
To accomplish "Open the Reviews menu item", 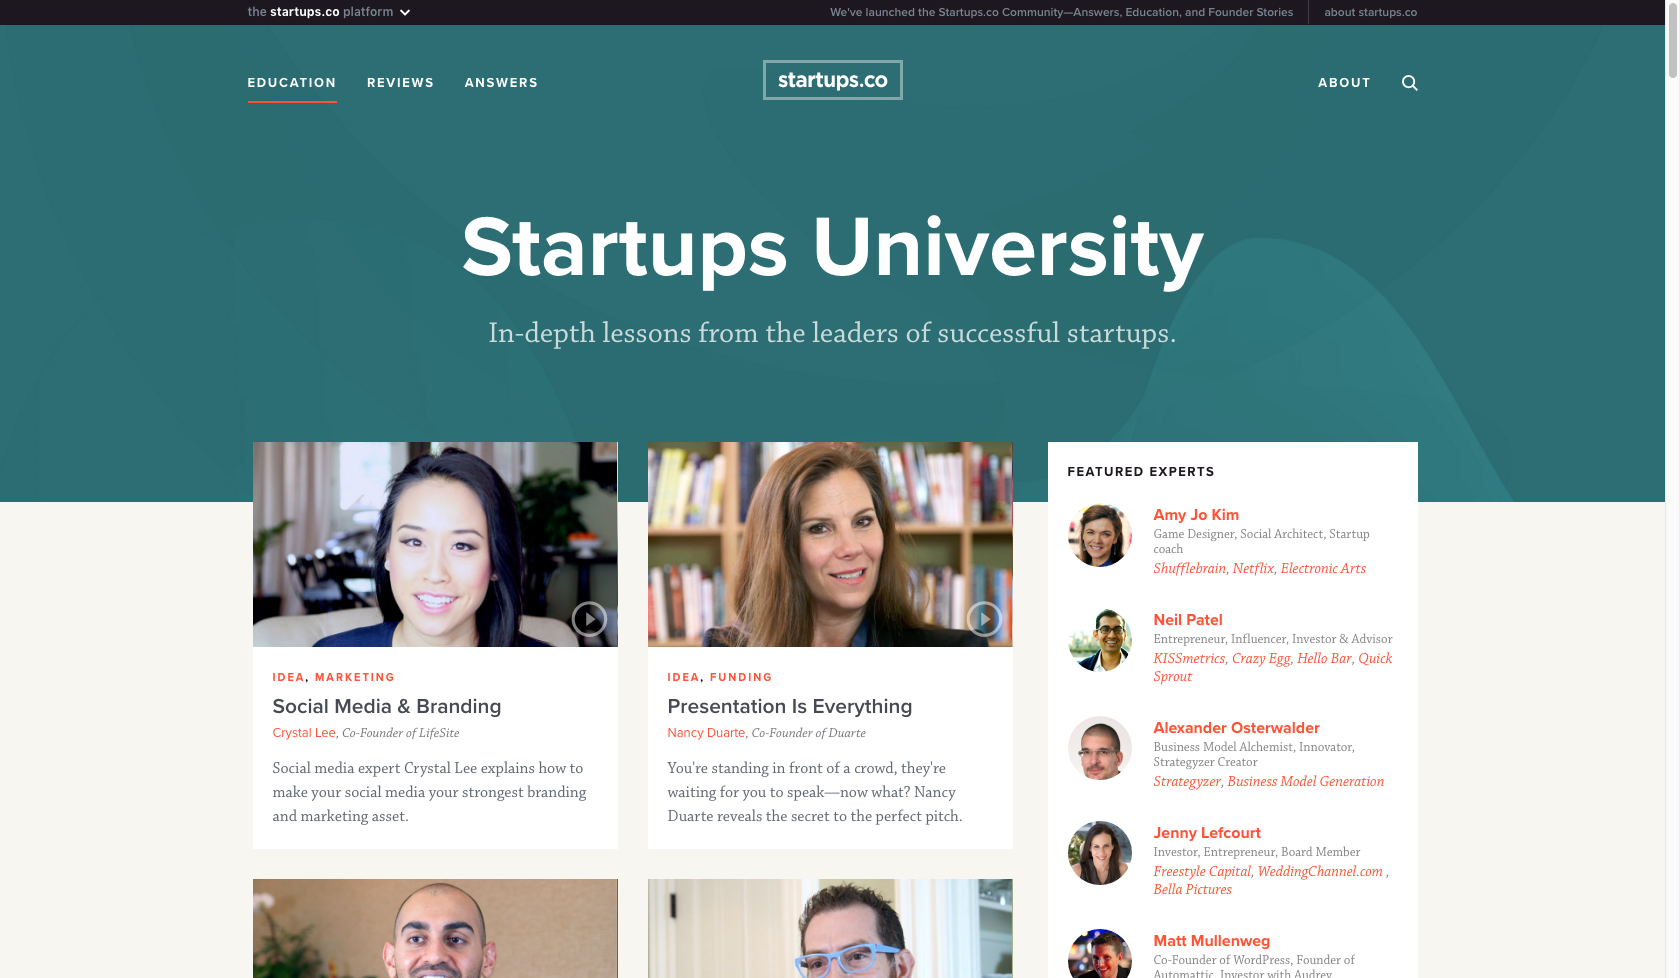I will pyautogui.click(x=400, y=83).
